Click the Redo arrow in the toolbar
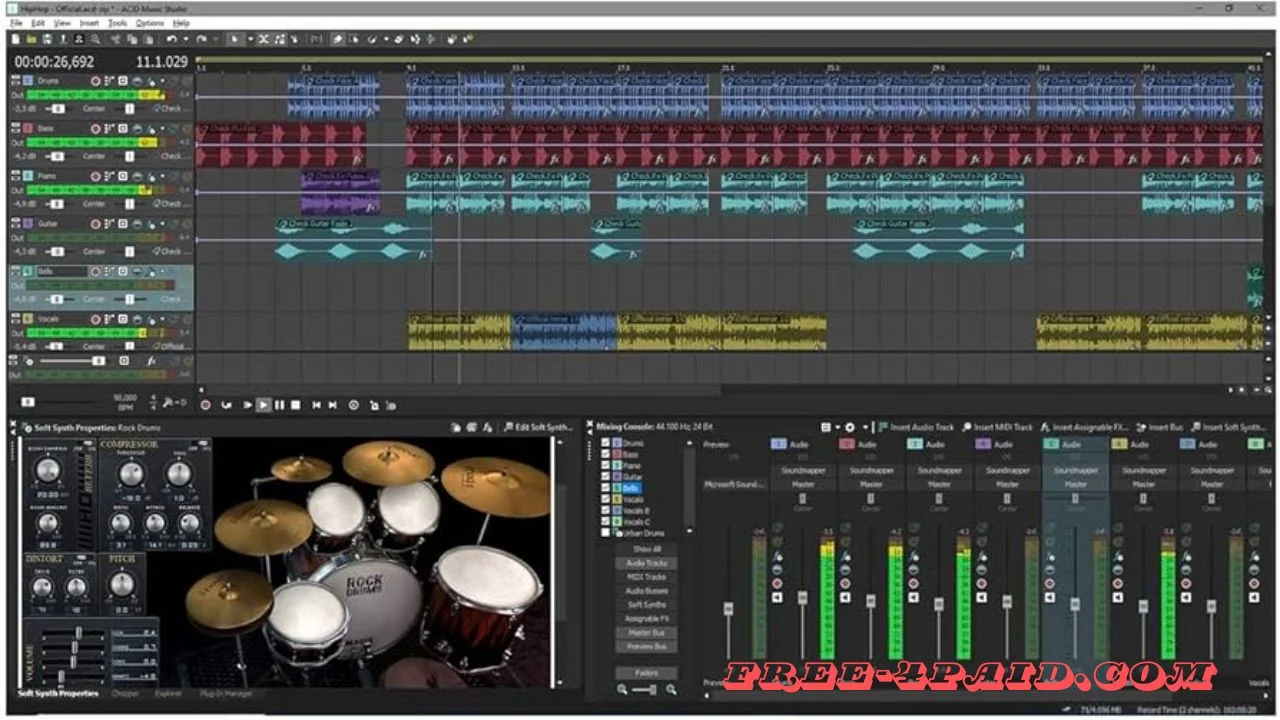The height and width of the screenshot is (720, 1280). click(x=201, y=39)
